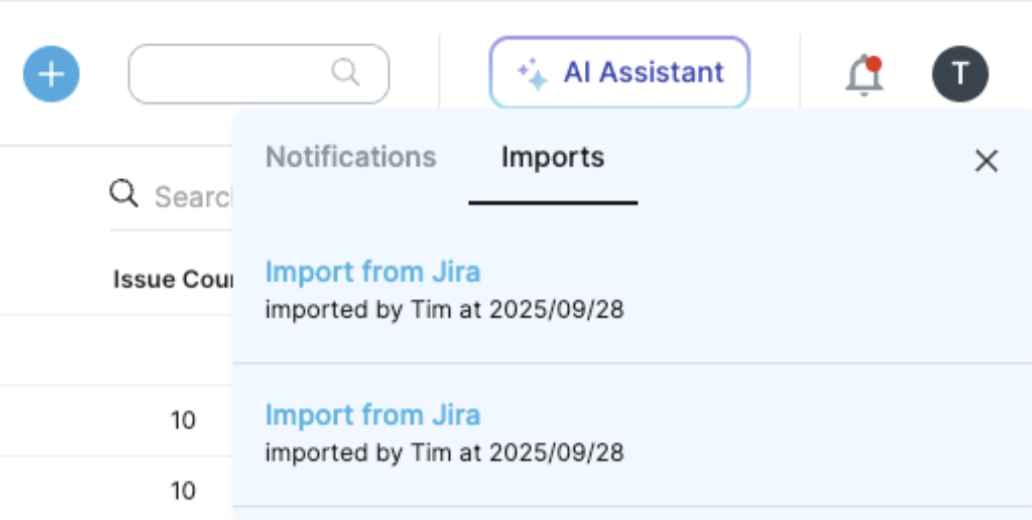Click the table search magnifier icon

[124, 194]
